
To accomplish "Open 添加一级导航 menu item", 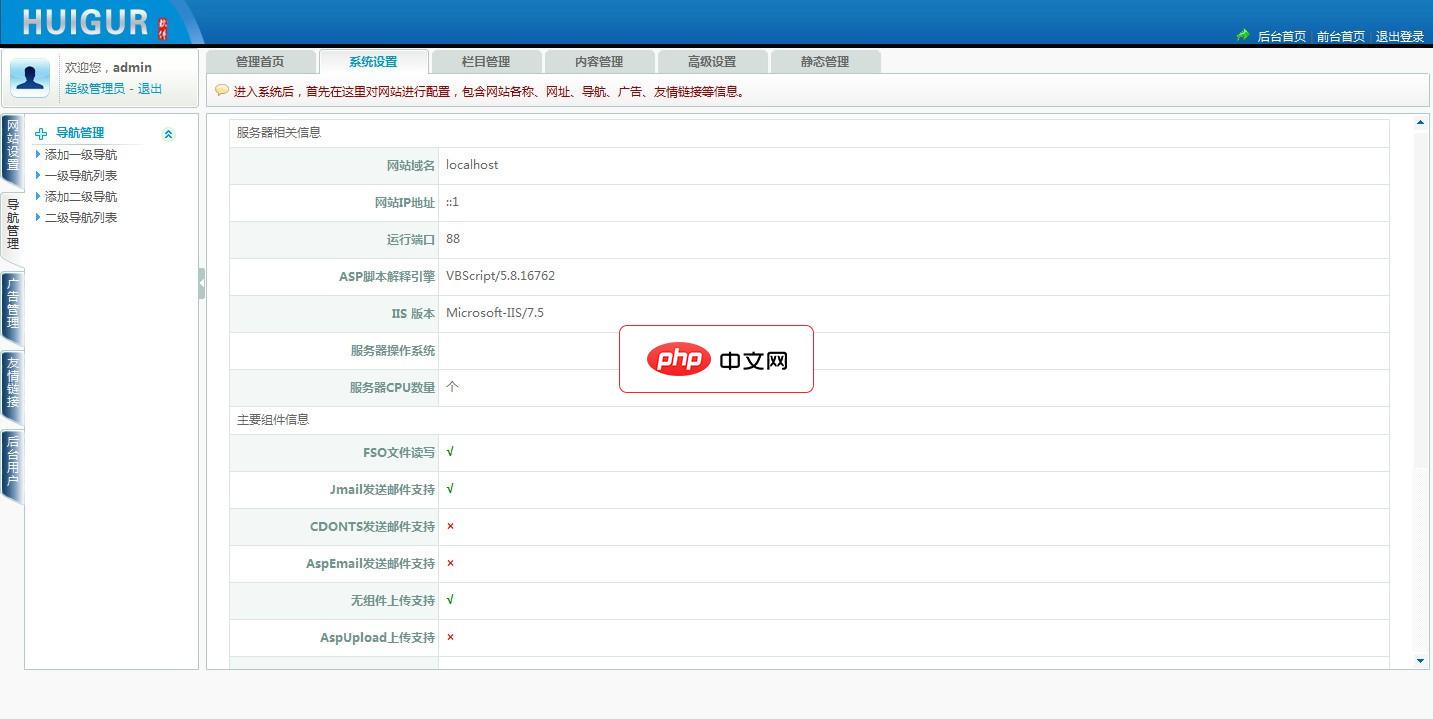I will coord(81,155).
